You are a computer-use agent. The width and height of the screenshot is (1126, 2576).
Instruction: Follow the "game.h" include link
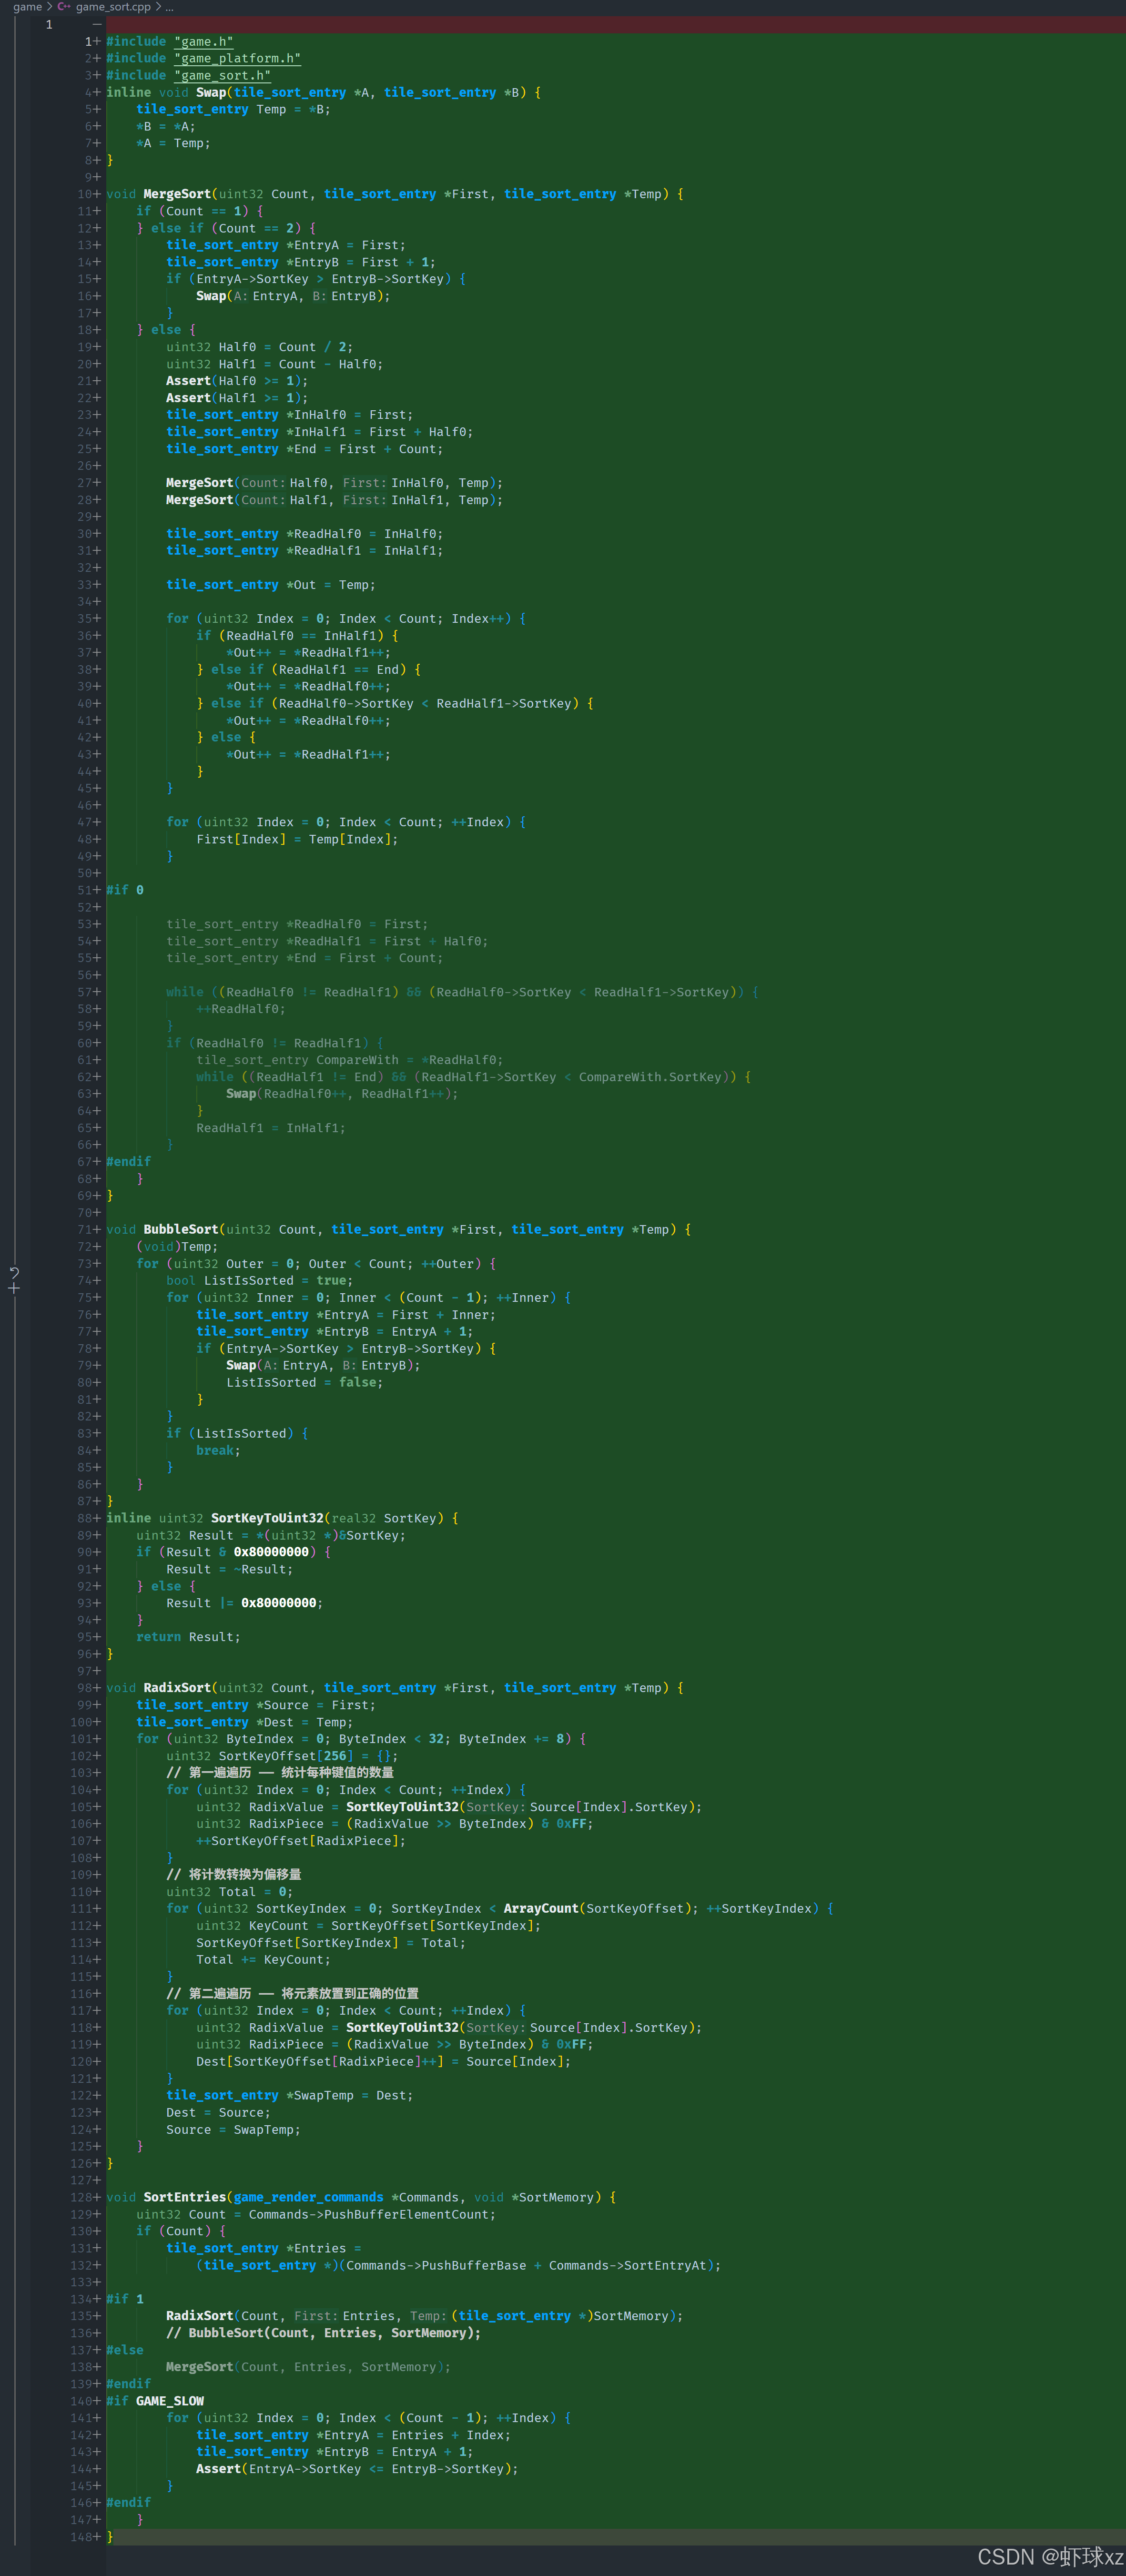pos(203,42)
